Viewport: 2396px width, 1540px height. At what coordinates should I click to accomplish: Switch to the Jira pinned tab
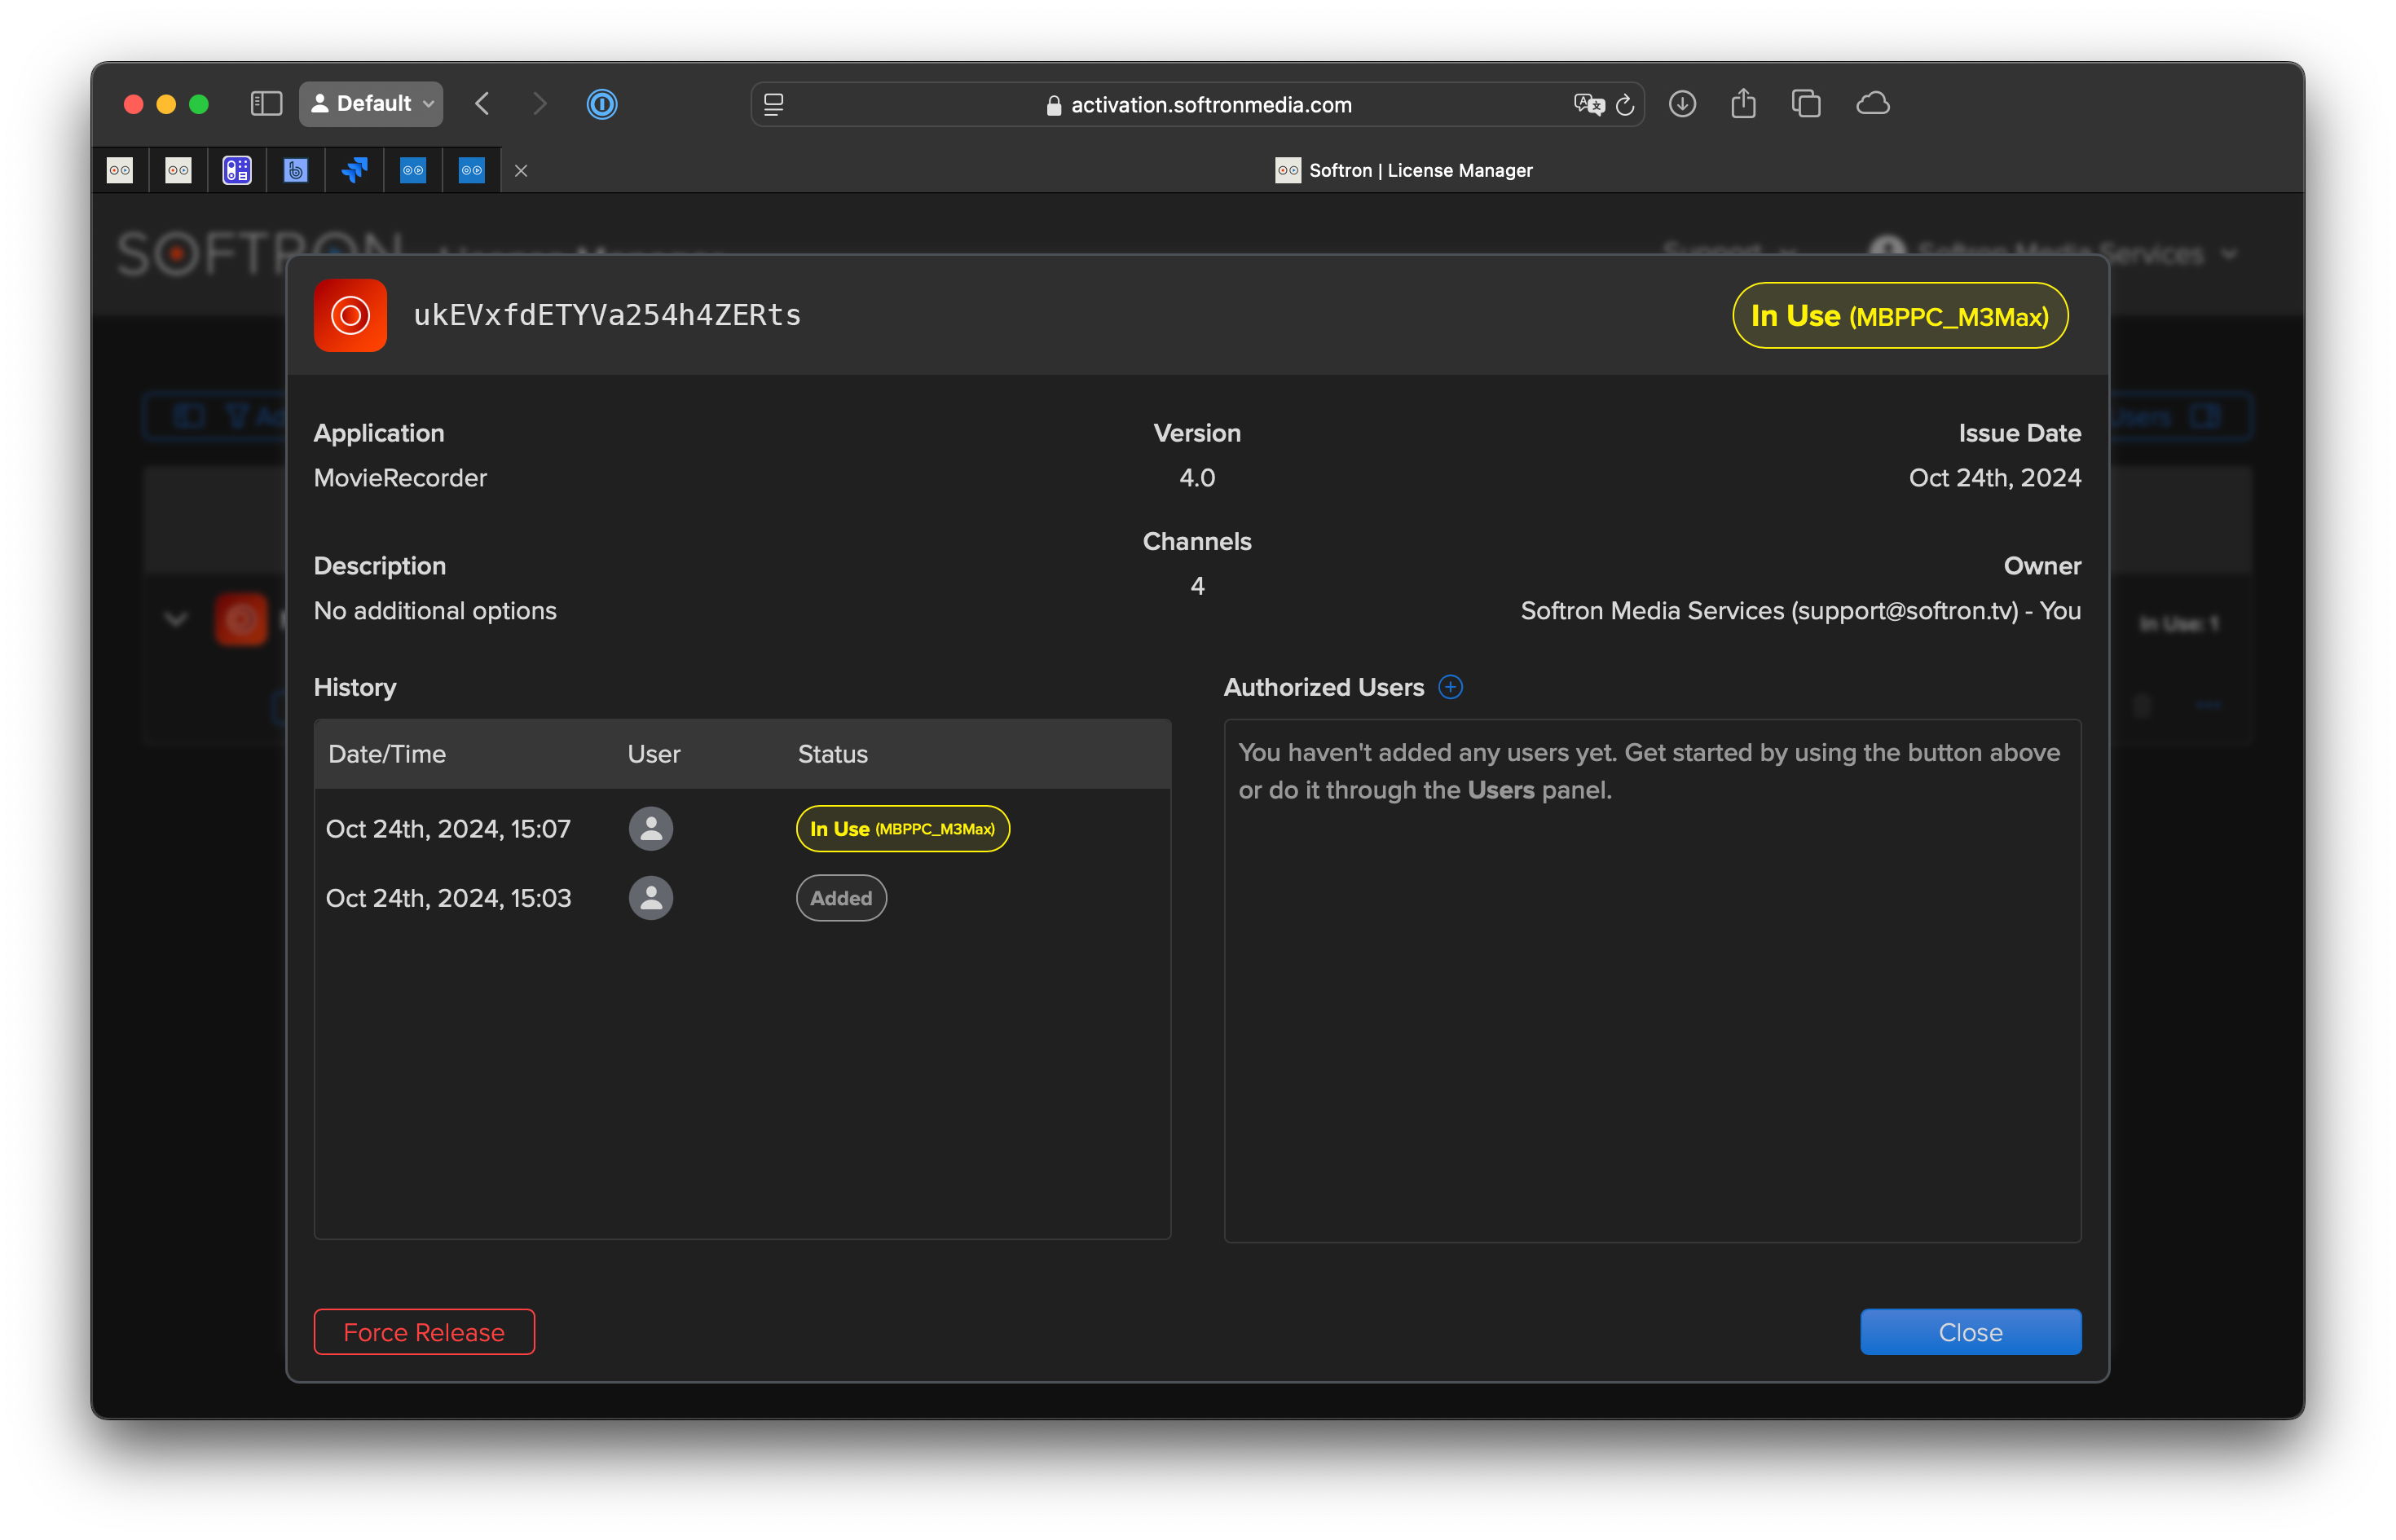tap(354, 170)
